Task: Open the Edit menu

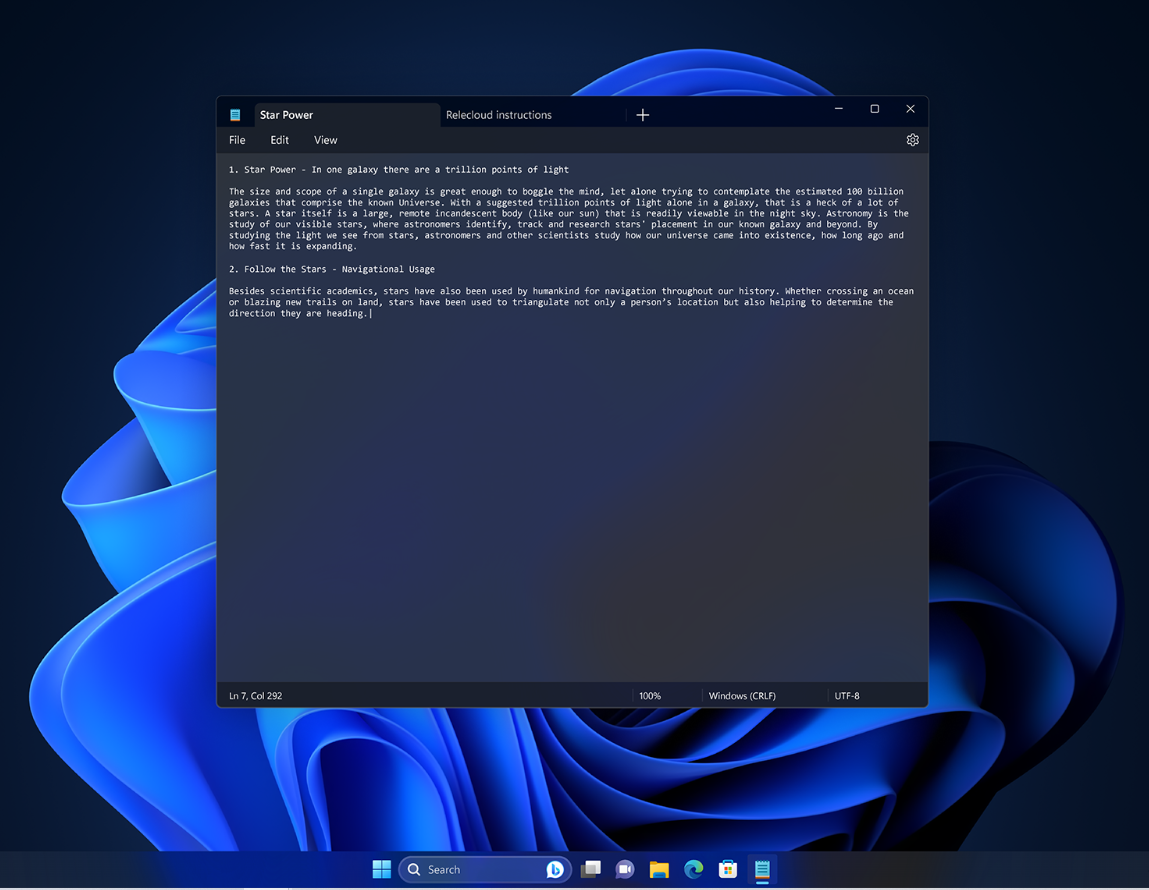Action: click(x=279, y=140)
